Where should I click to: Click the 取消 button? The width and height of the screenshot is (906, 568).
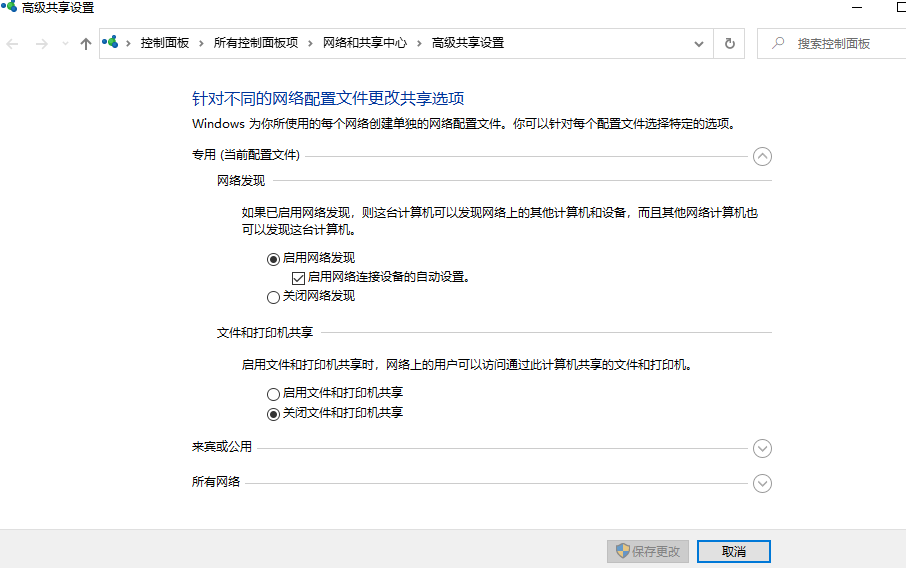(734, 552)
